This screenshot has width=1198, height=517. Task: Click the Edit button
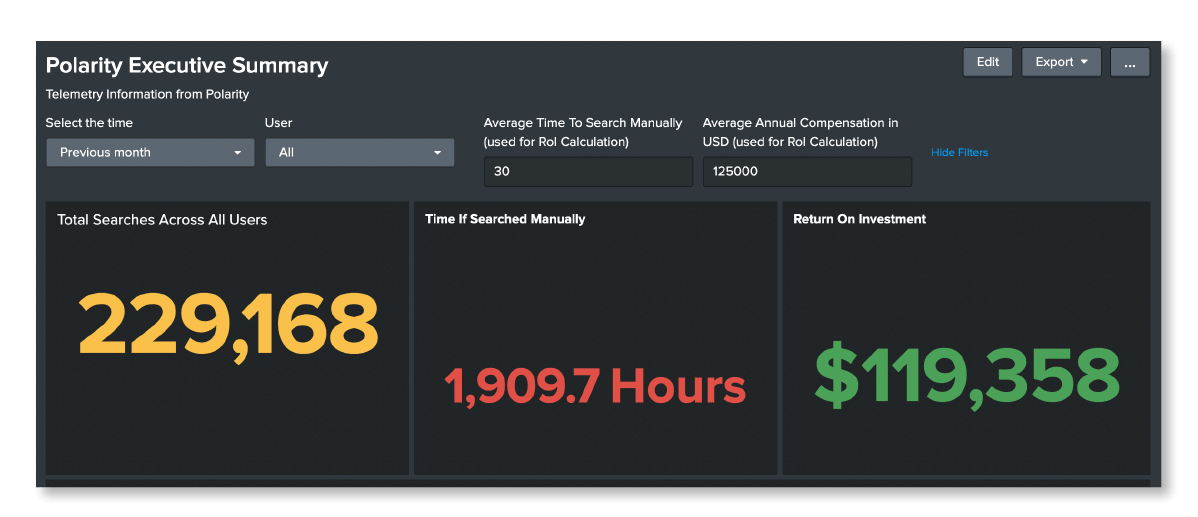tap(987, 63)
